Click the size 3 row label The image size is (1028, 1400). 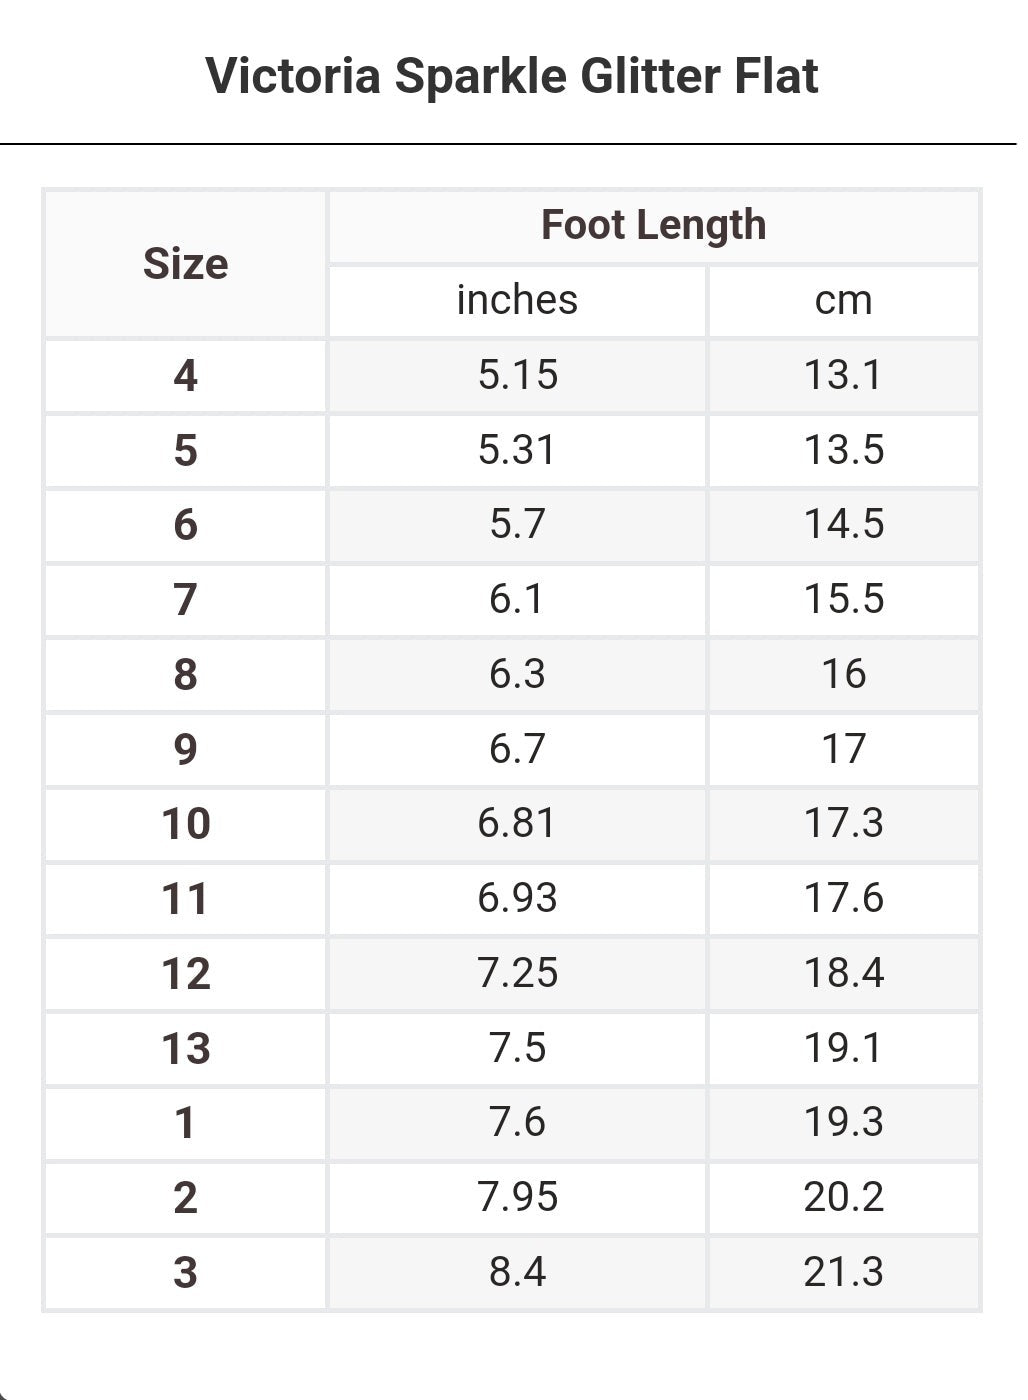point(185,1272)
